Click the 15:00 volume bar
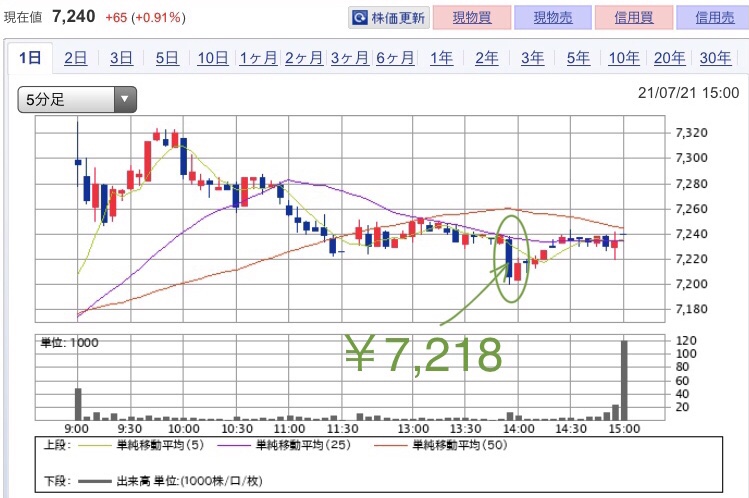The width and height of the screenshot is (749, 498). point(624,381)
